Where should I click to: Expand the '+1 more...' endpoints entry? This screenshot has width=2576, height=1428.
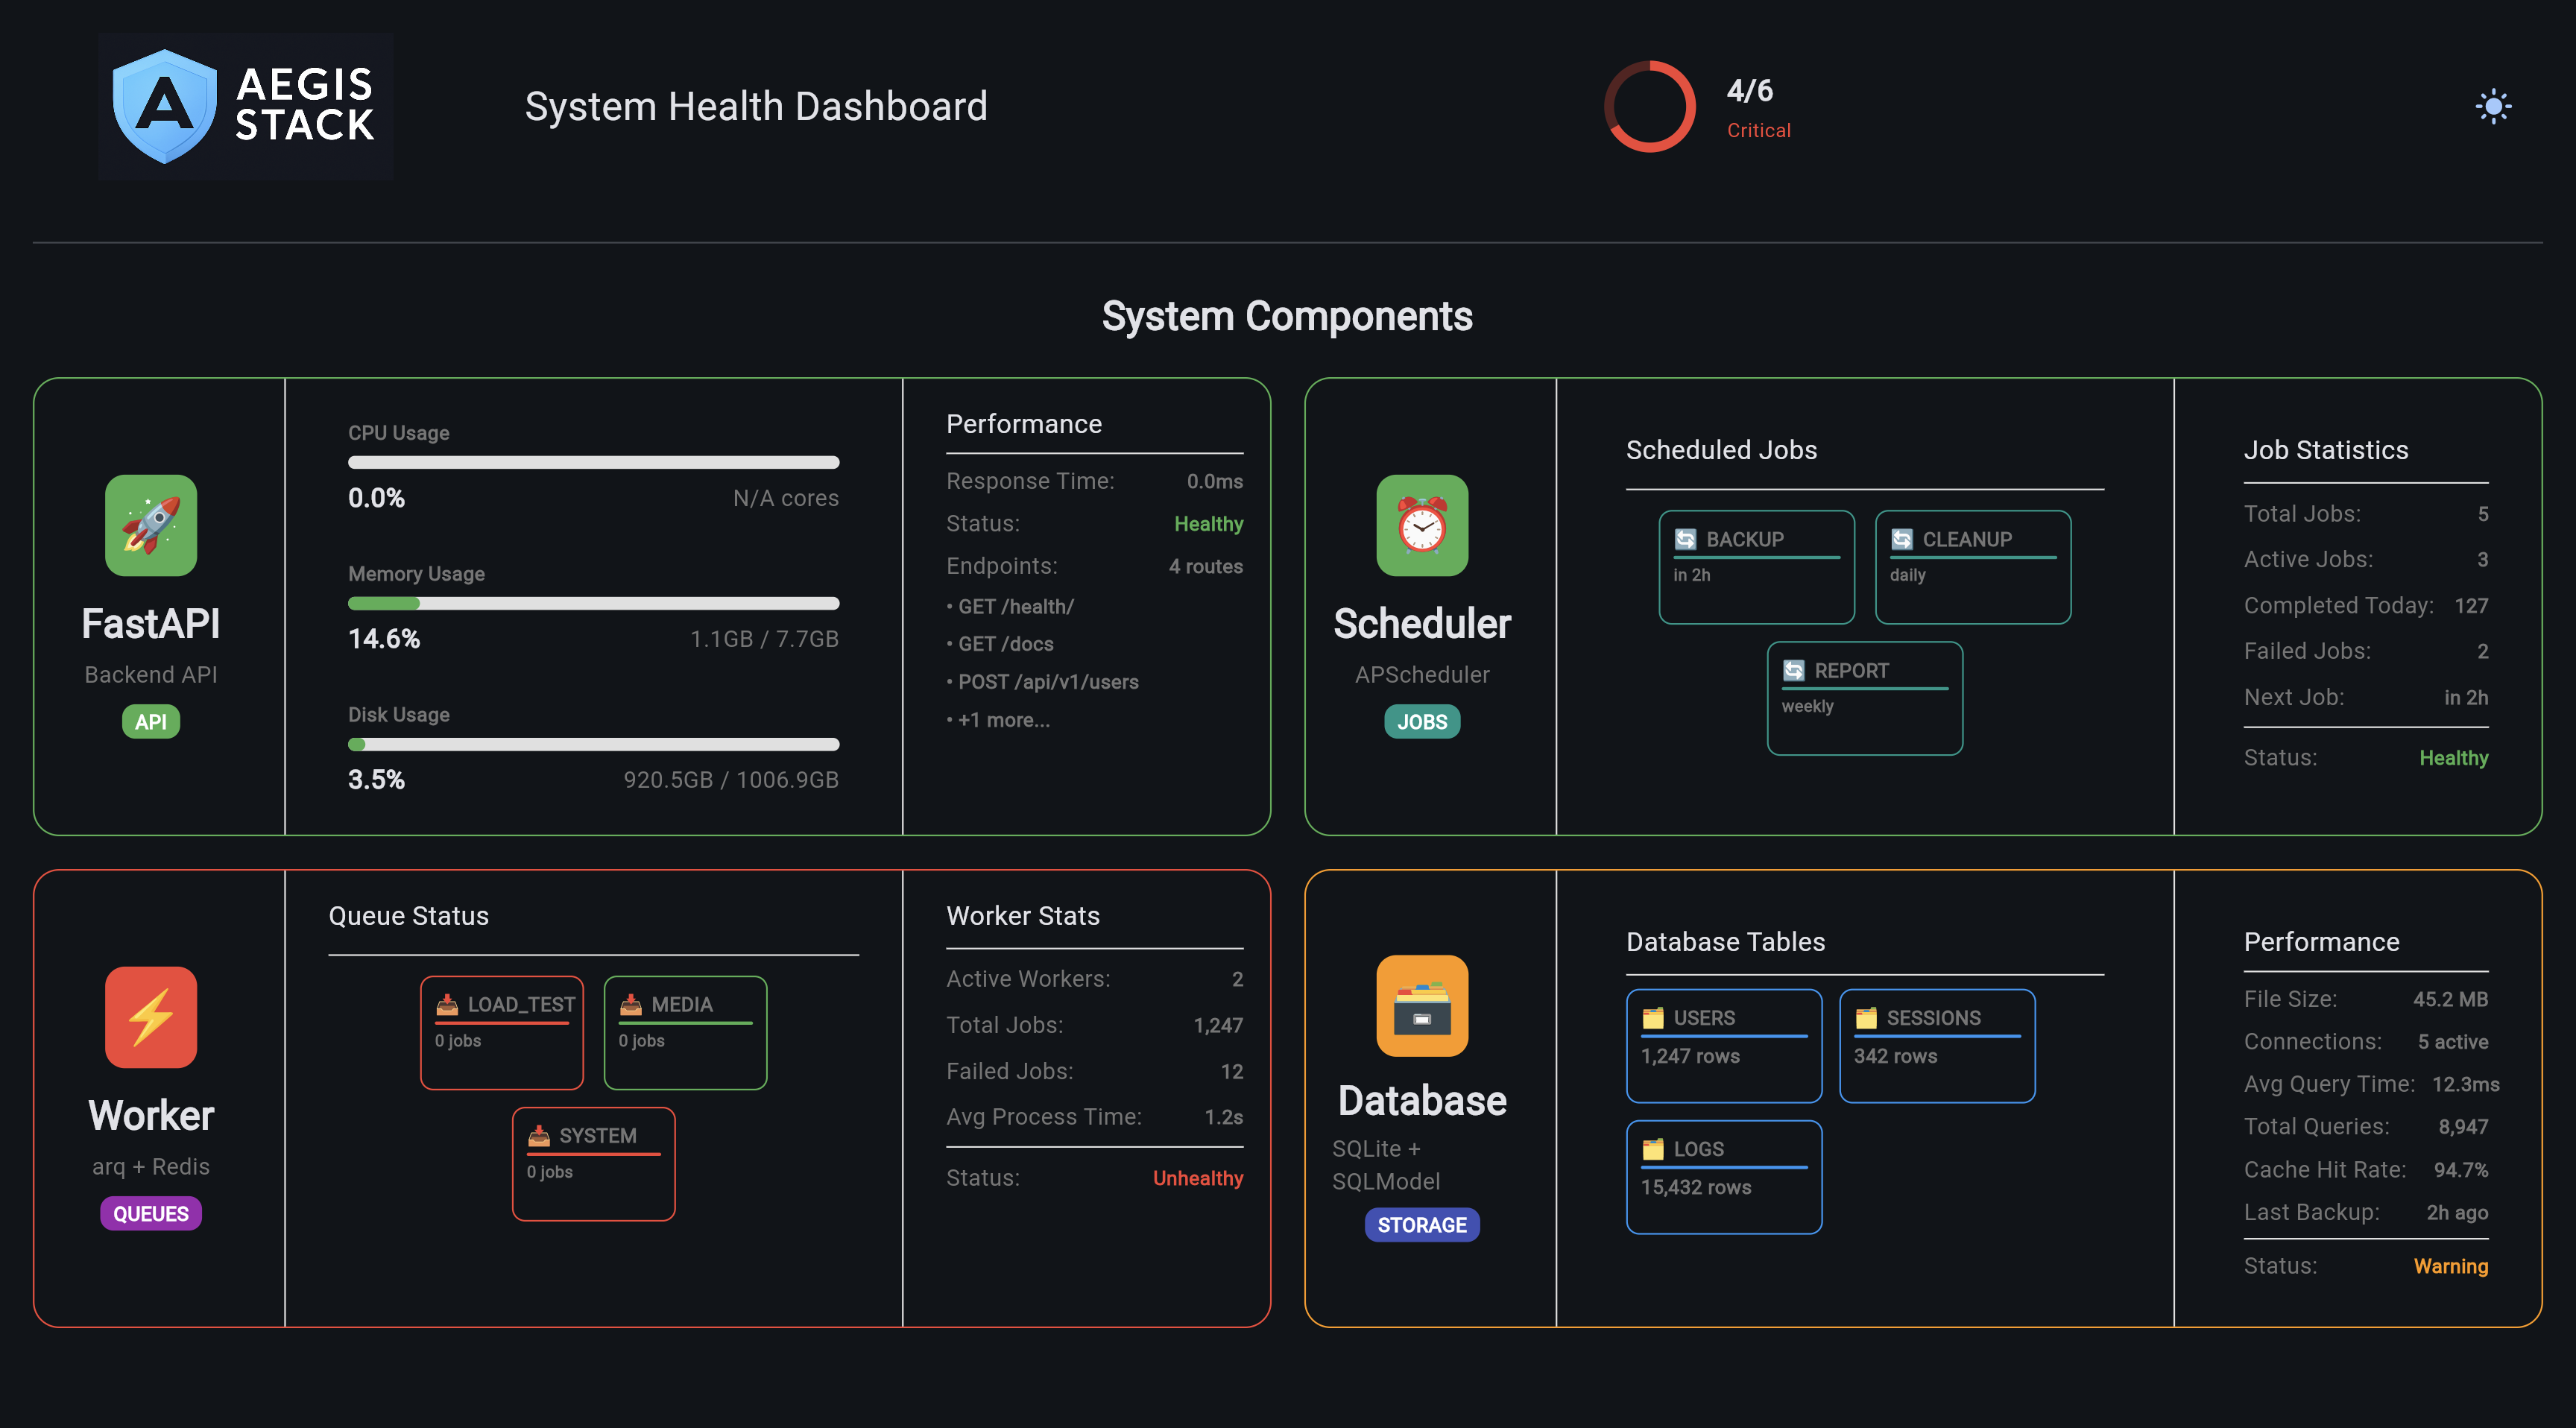point(1003,720)
